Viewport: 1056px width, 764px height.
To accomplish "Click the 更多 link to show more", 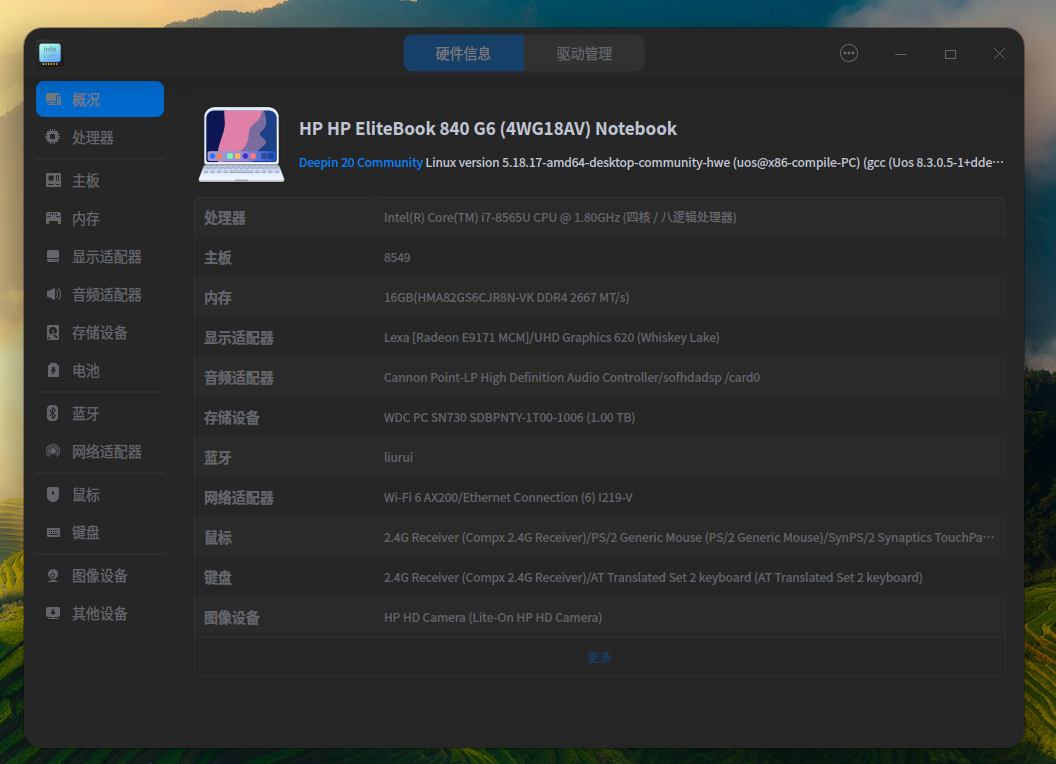I will 599,657.
